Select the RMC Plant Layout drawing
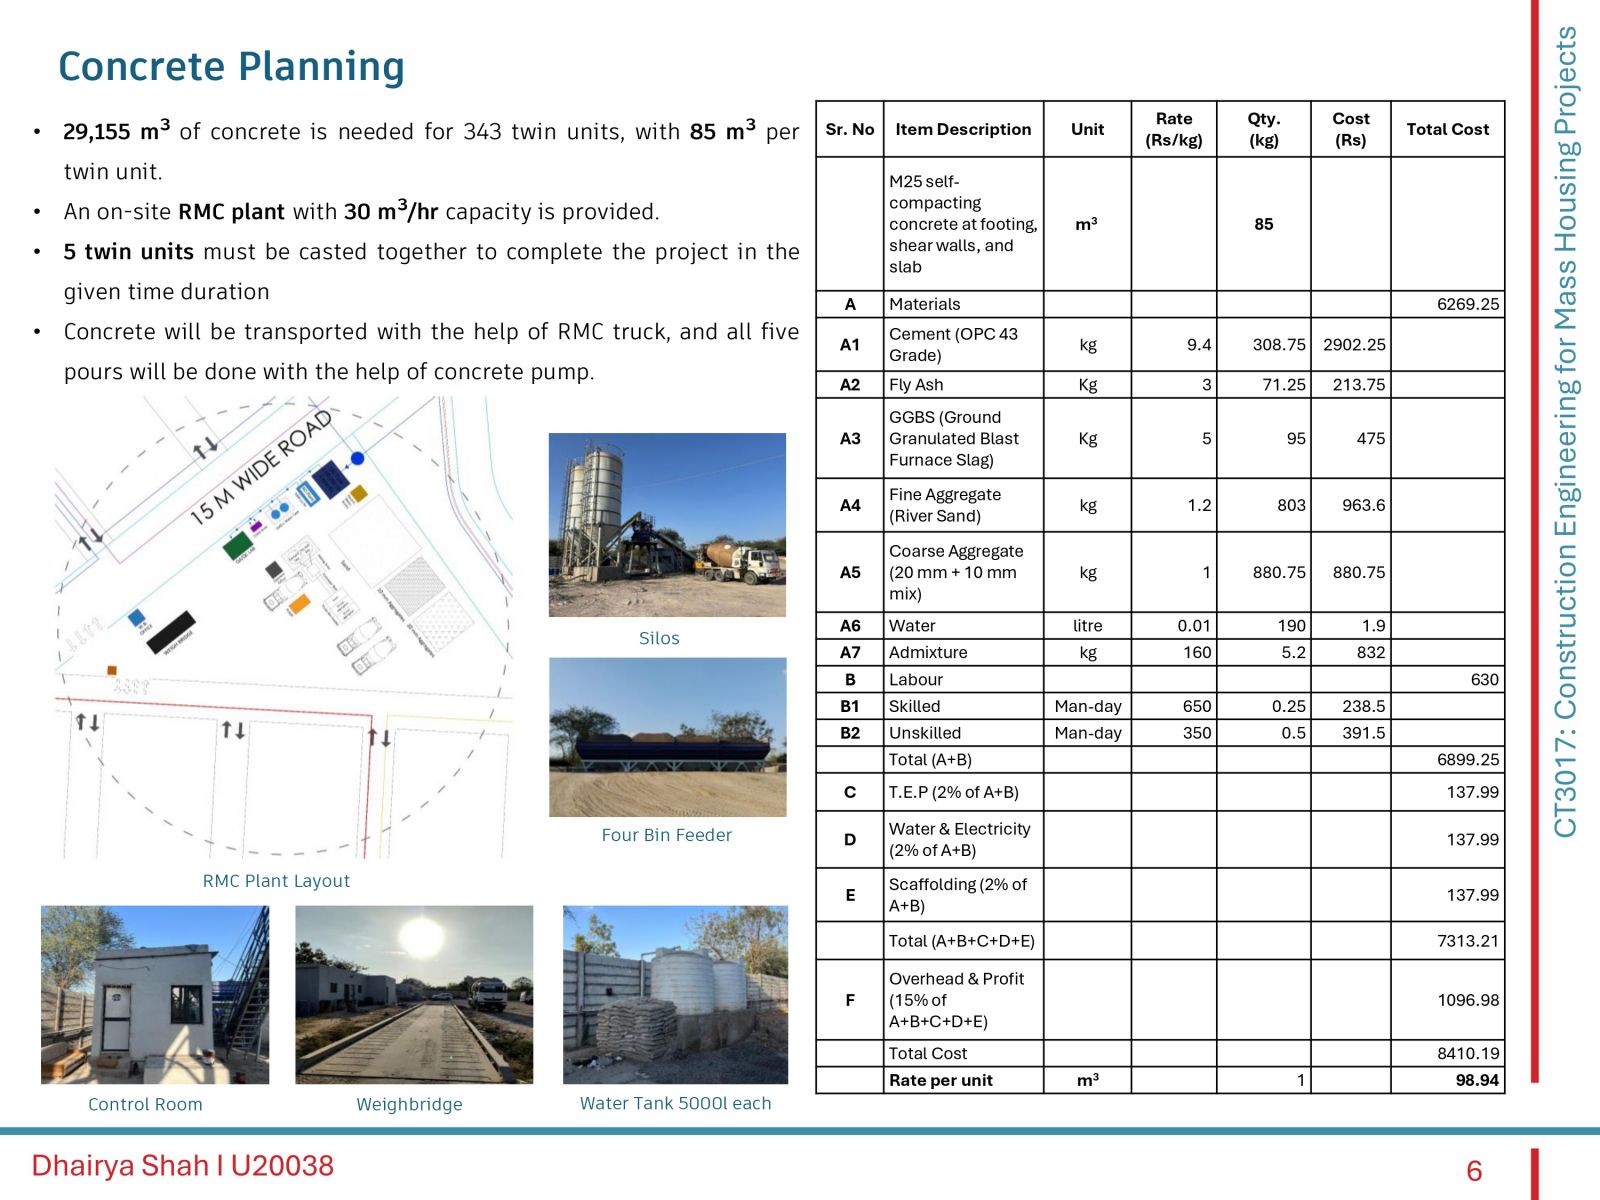 [285, 627]
